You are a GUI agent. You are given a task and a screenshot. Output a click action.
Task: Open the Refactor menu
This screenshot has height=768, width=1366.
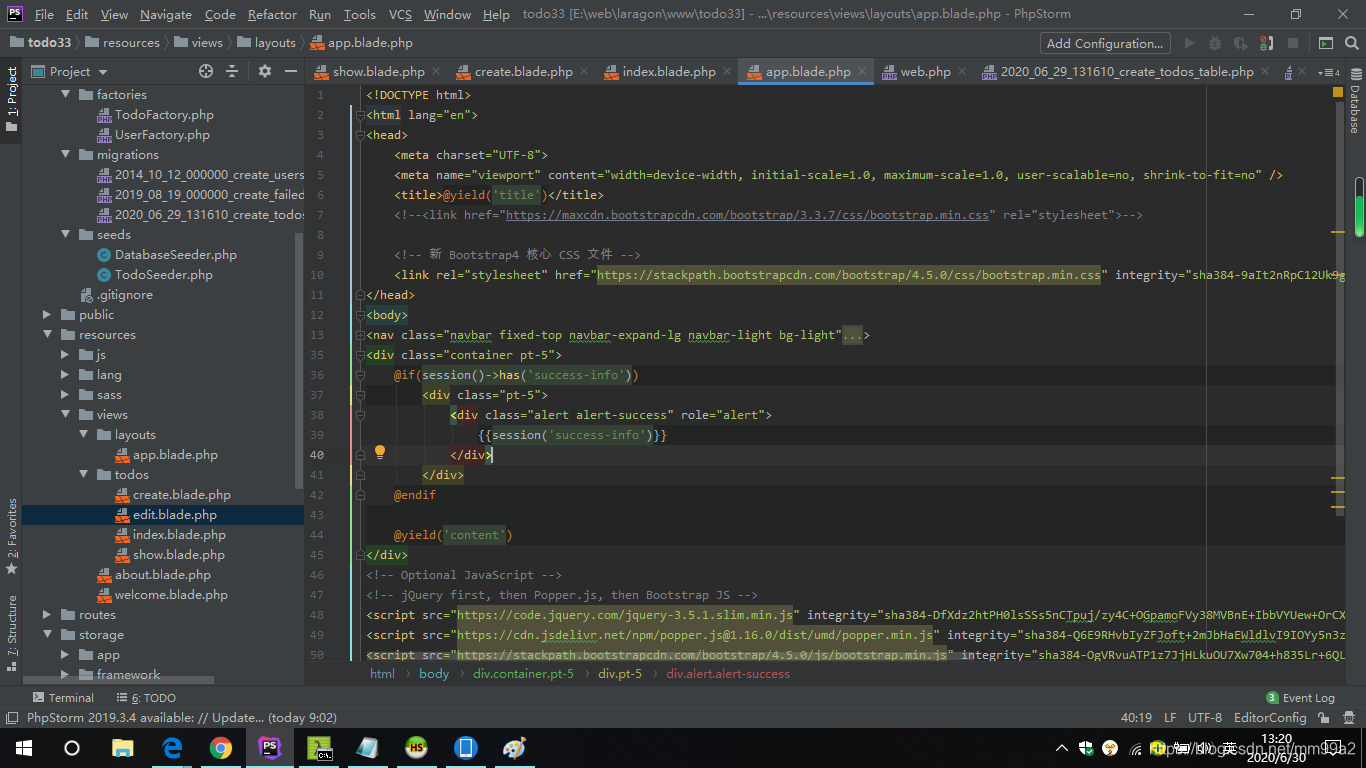272,14
